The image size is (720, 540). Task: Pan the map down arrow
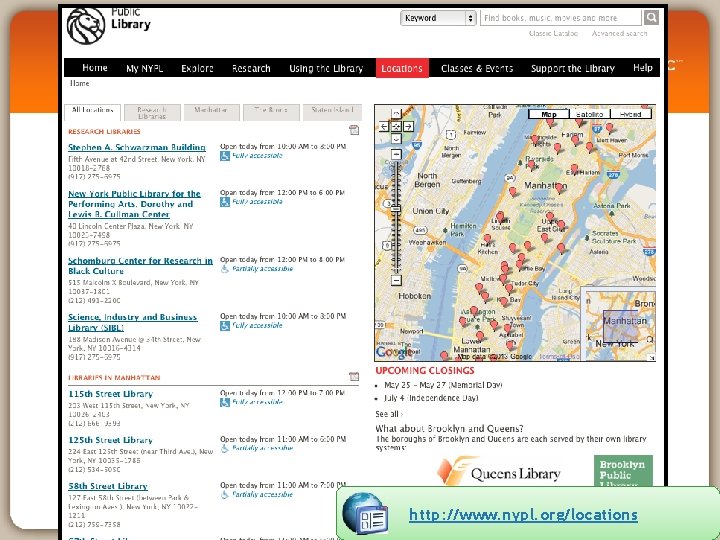point(396,138)
